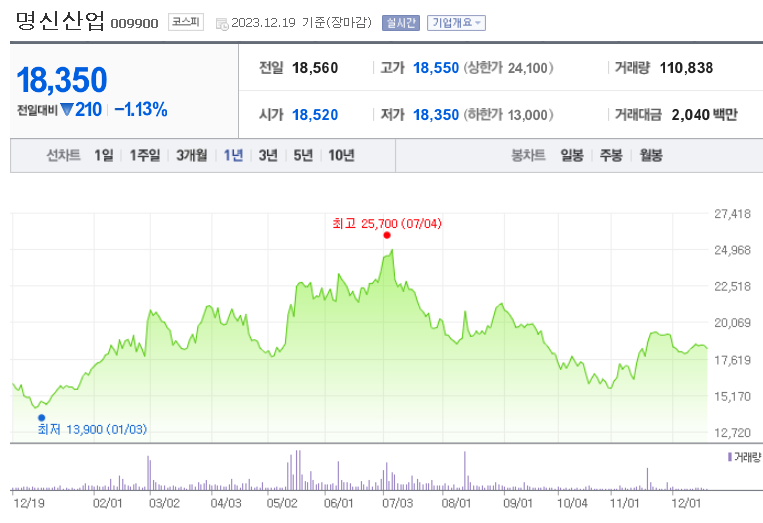Click the 20,069 y-axis label
The width and height of the screenshot is (763, 523).
(732, 323)
